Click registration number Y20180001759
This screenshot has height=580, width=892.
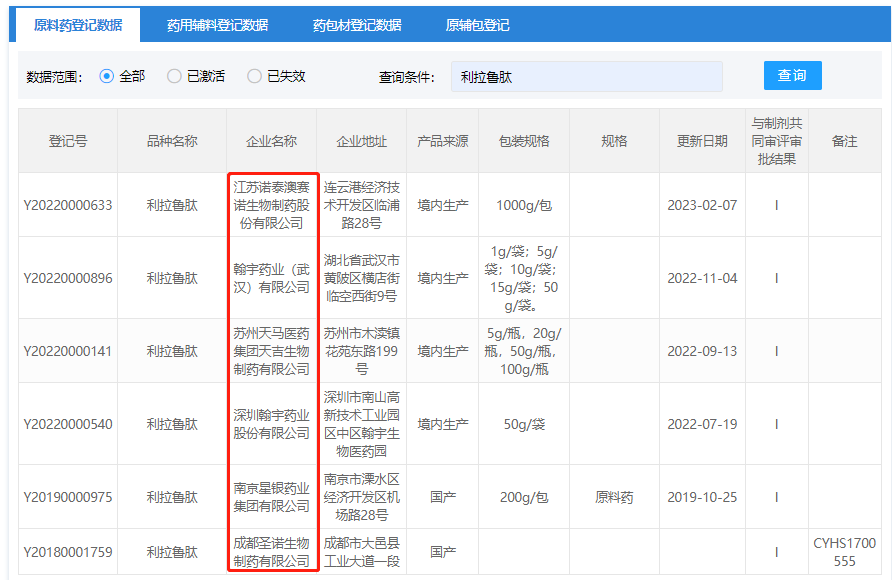pos(68,552)
